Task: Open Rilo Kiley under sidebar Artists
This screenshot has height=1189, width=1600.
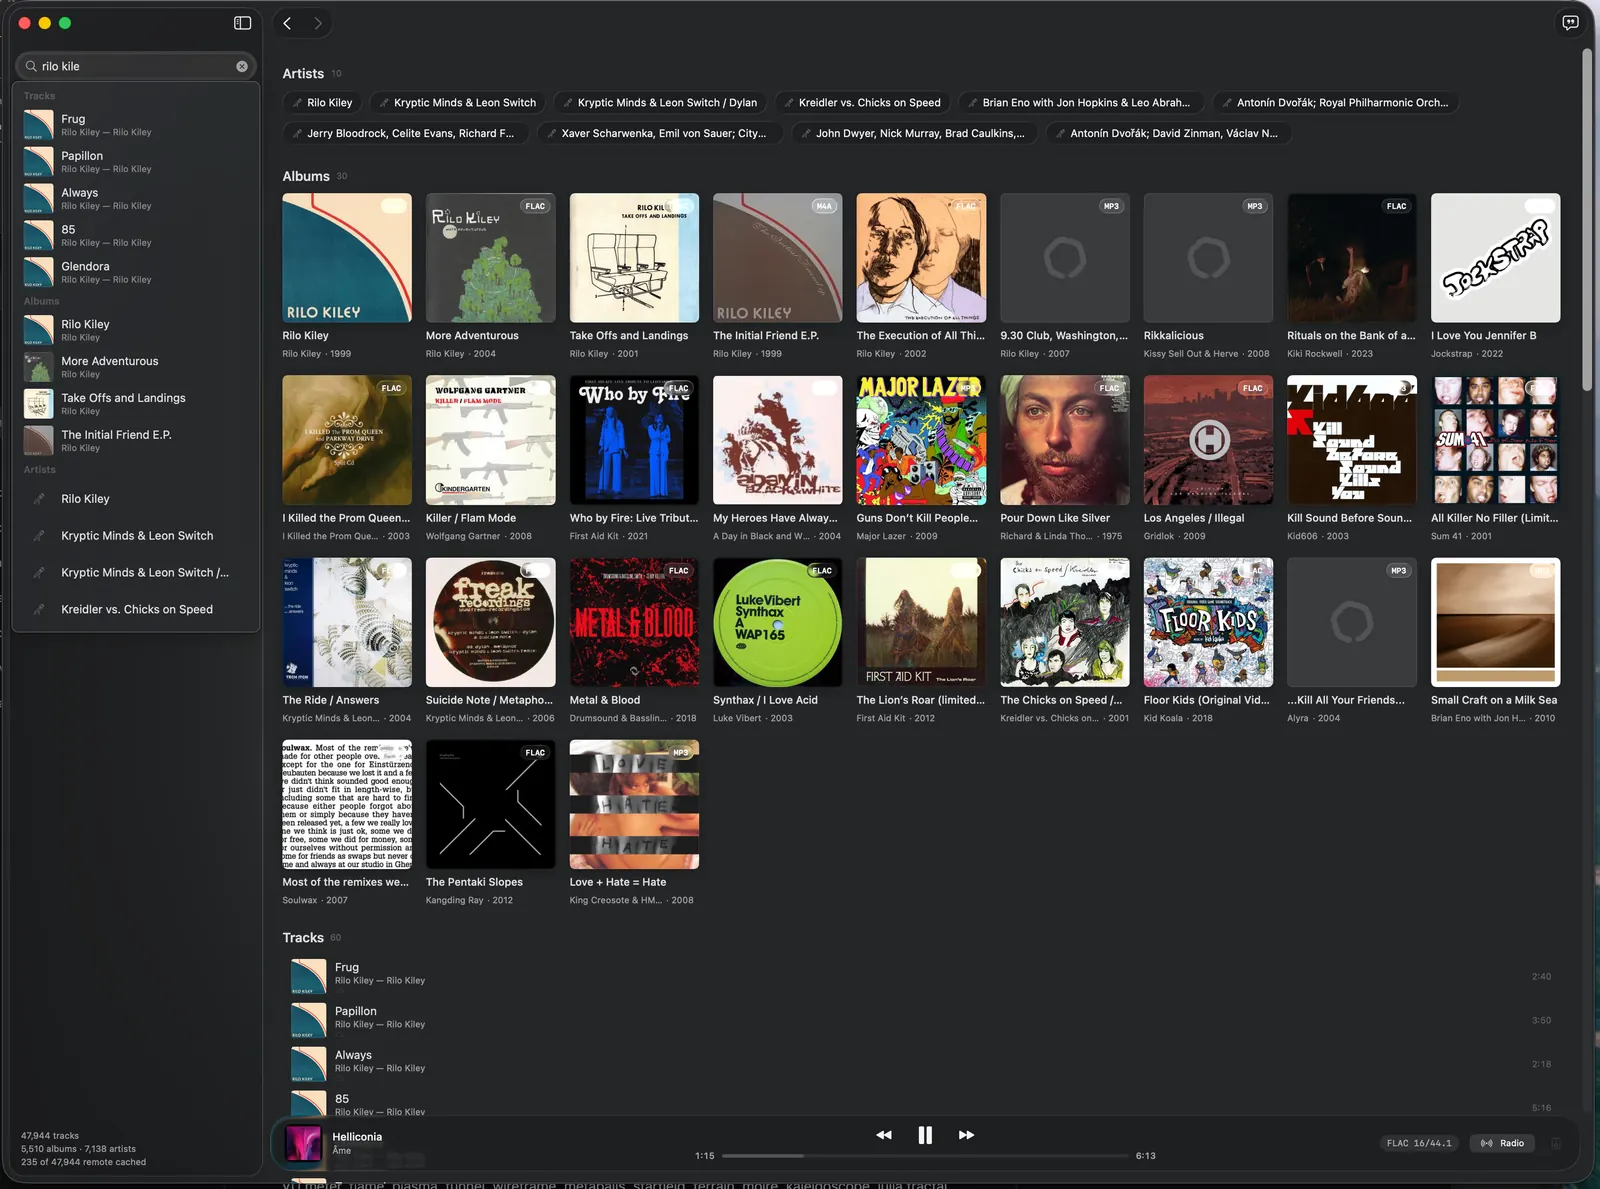Action: (136, 499)
